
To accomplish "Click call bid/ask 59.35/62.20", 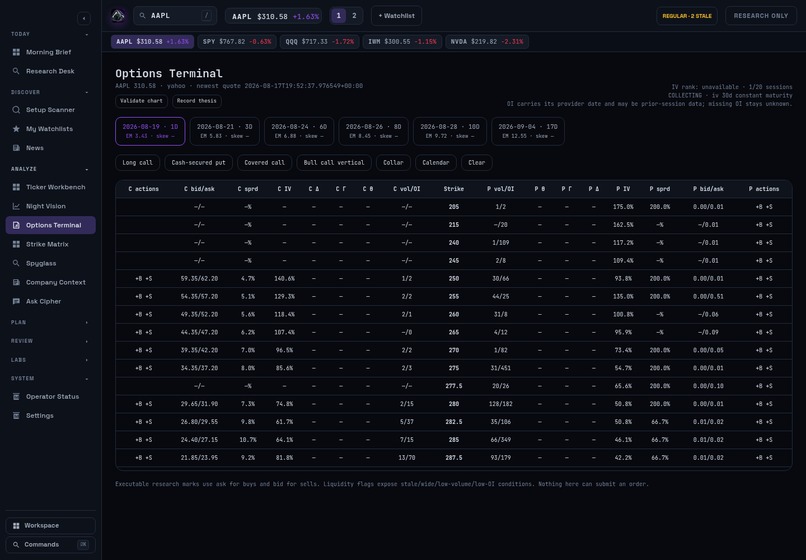I will coord(199,279).
